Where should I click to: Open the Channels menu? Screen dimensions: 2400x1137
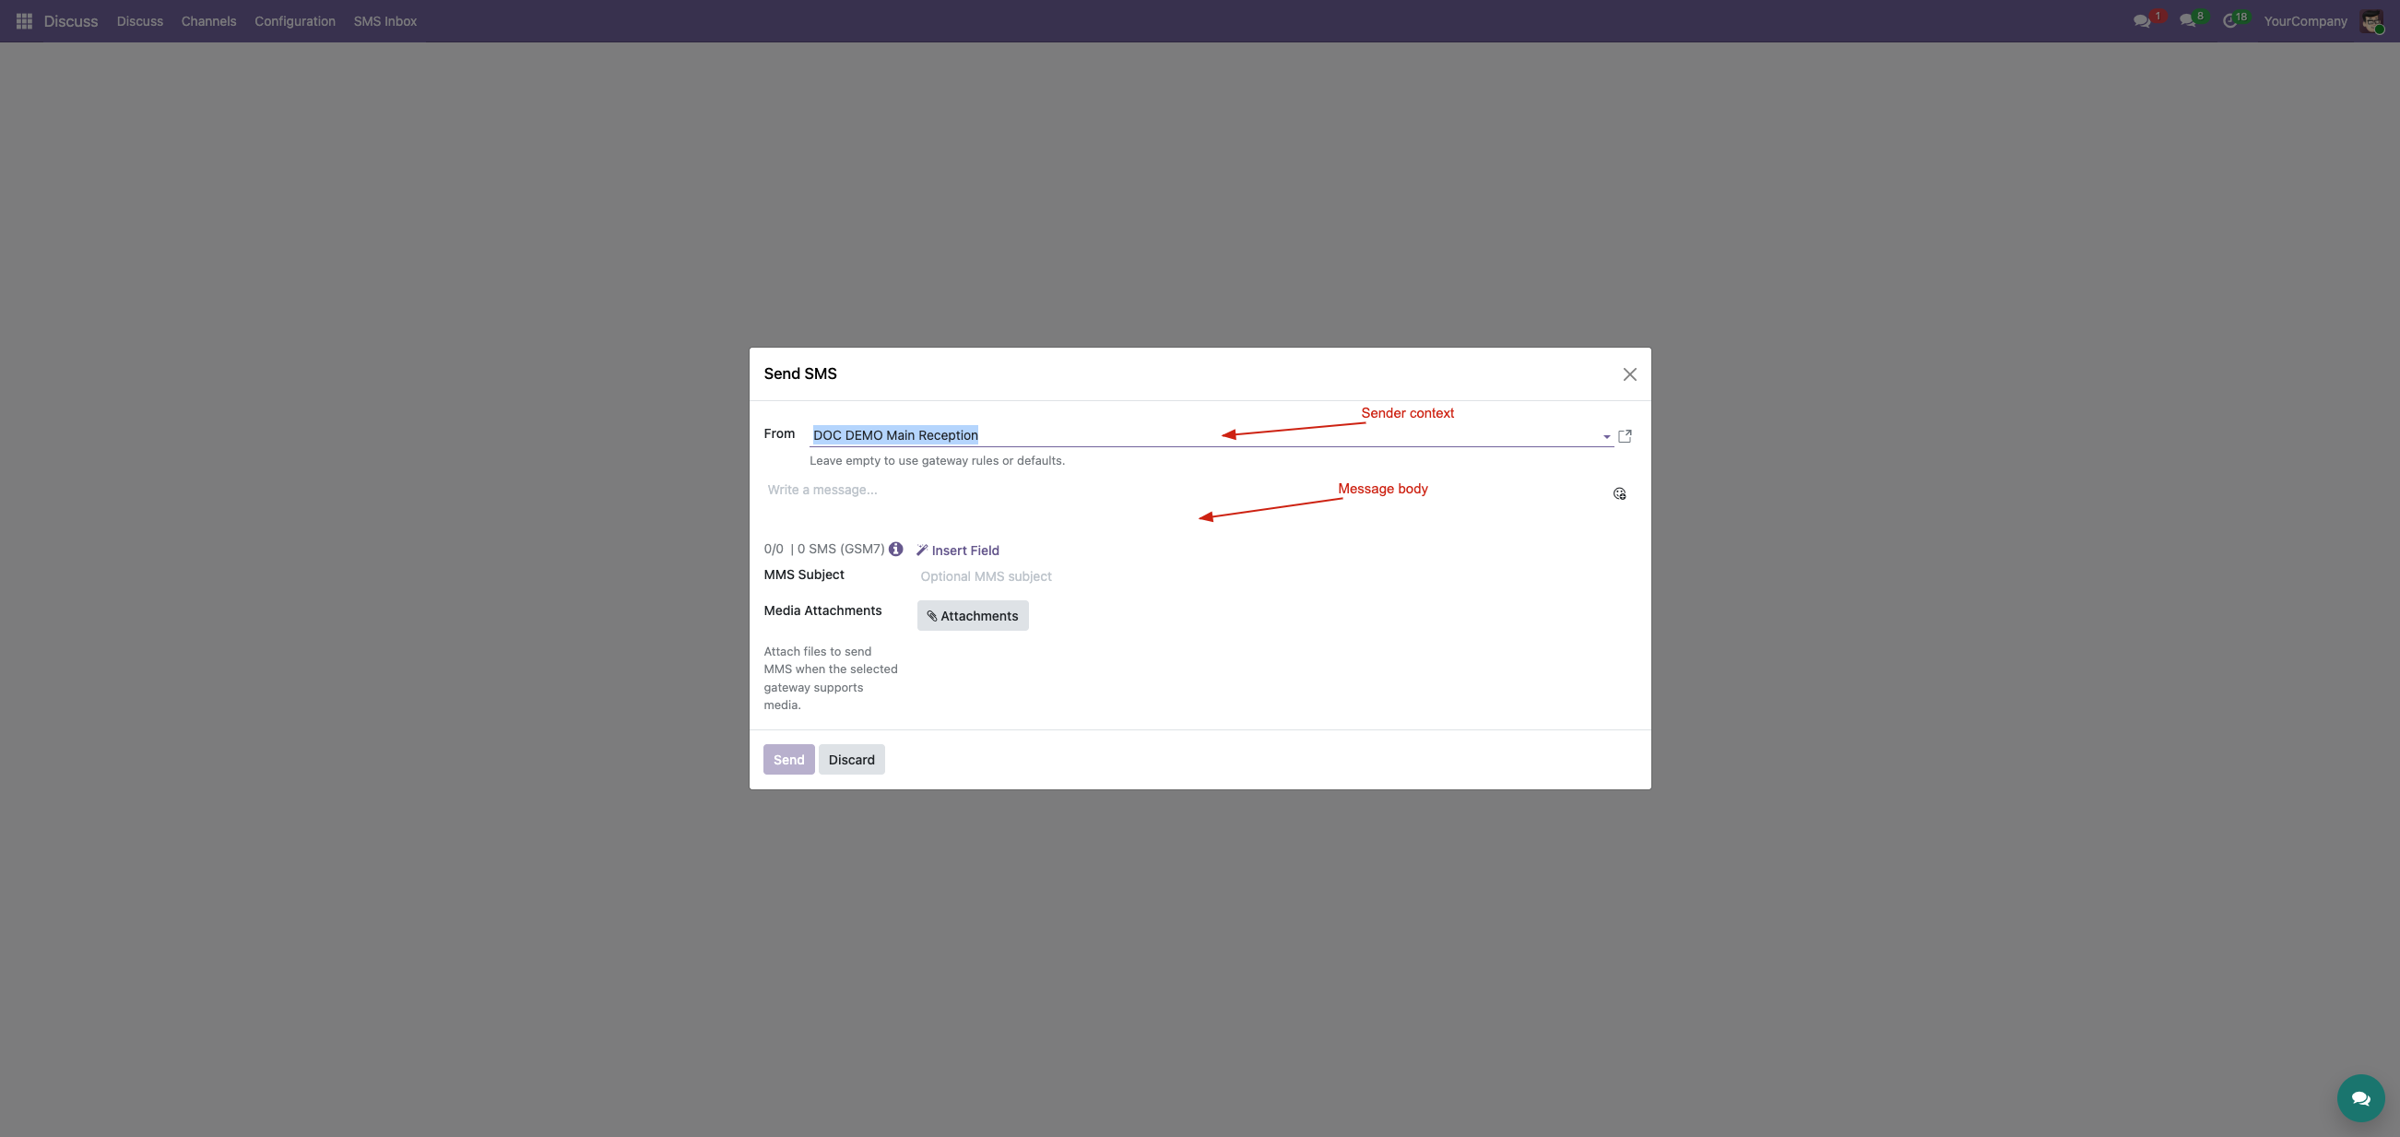tap(209, 21)
